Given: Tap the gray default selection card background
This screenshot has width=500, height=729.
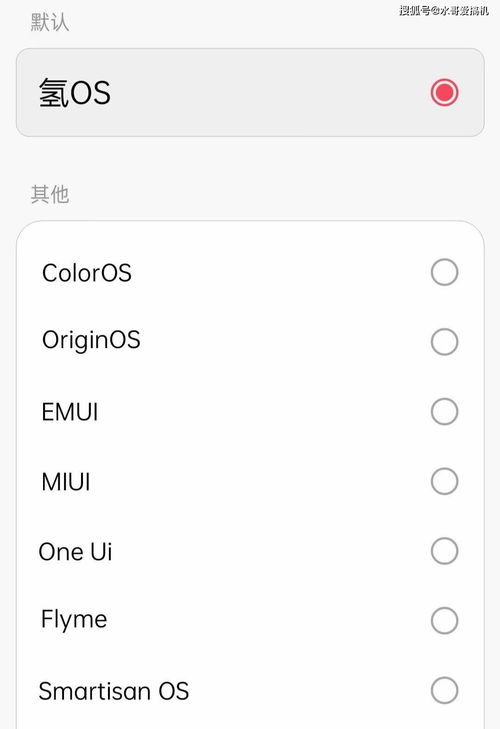Looking at the screenshot, I should [250, 93].
